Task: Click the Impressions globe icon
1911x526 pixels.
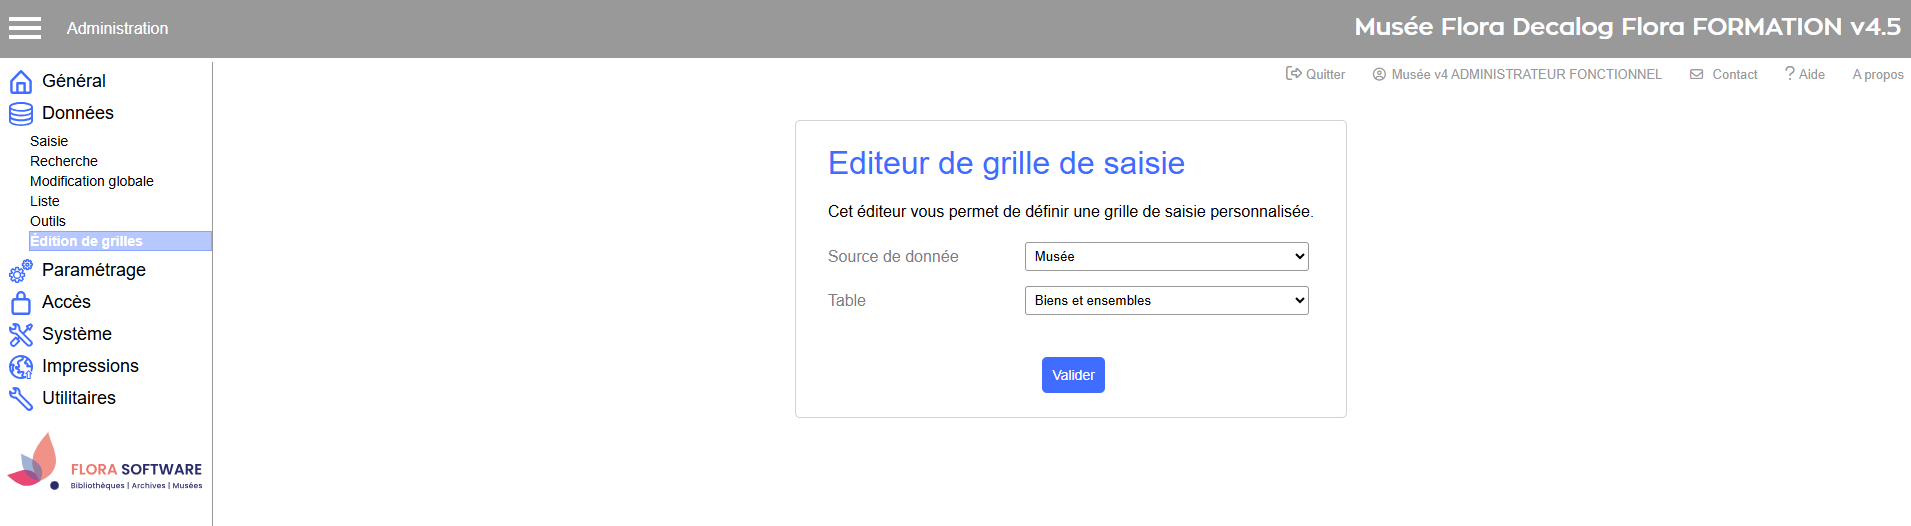Action: tap(21, 366)
